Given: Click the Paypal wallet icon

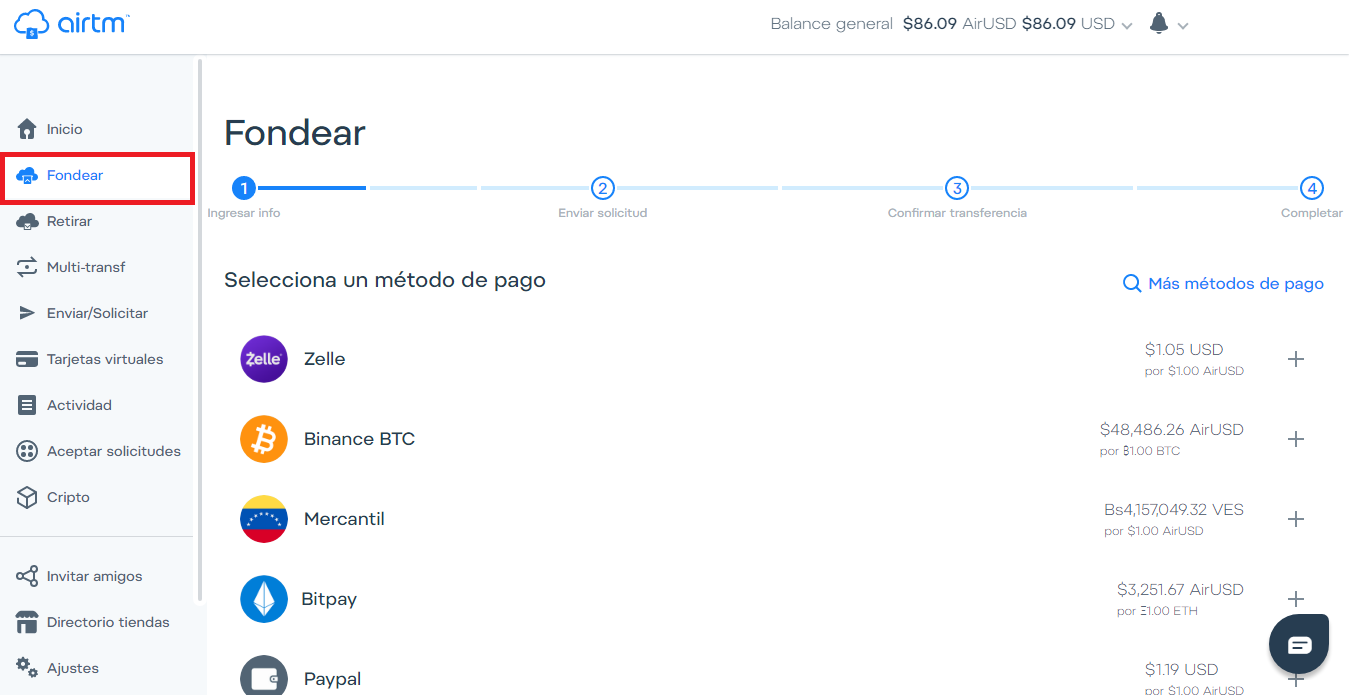Looking at the screenshot, I should 264,676.
